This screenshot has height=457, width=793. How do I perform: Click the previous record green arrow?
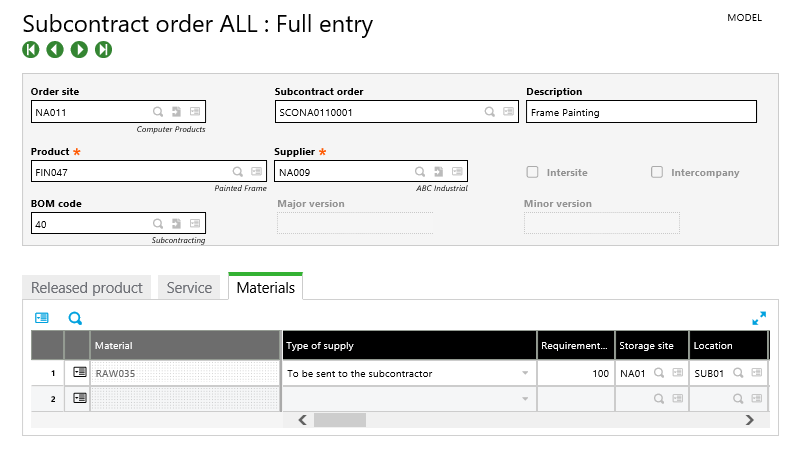click(55, 49)
